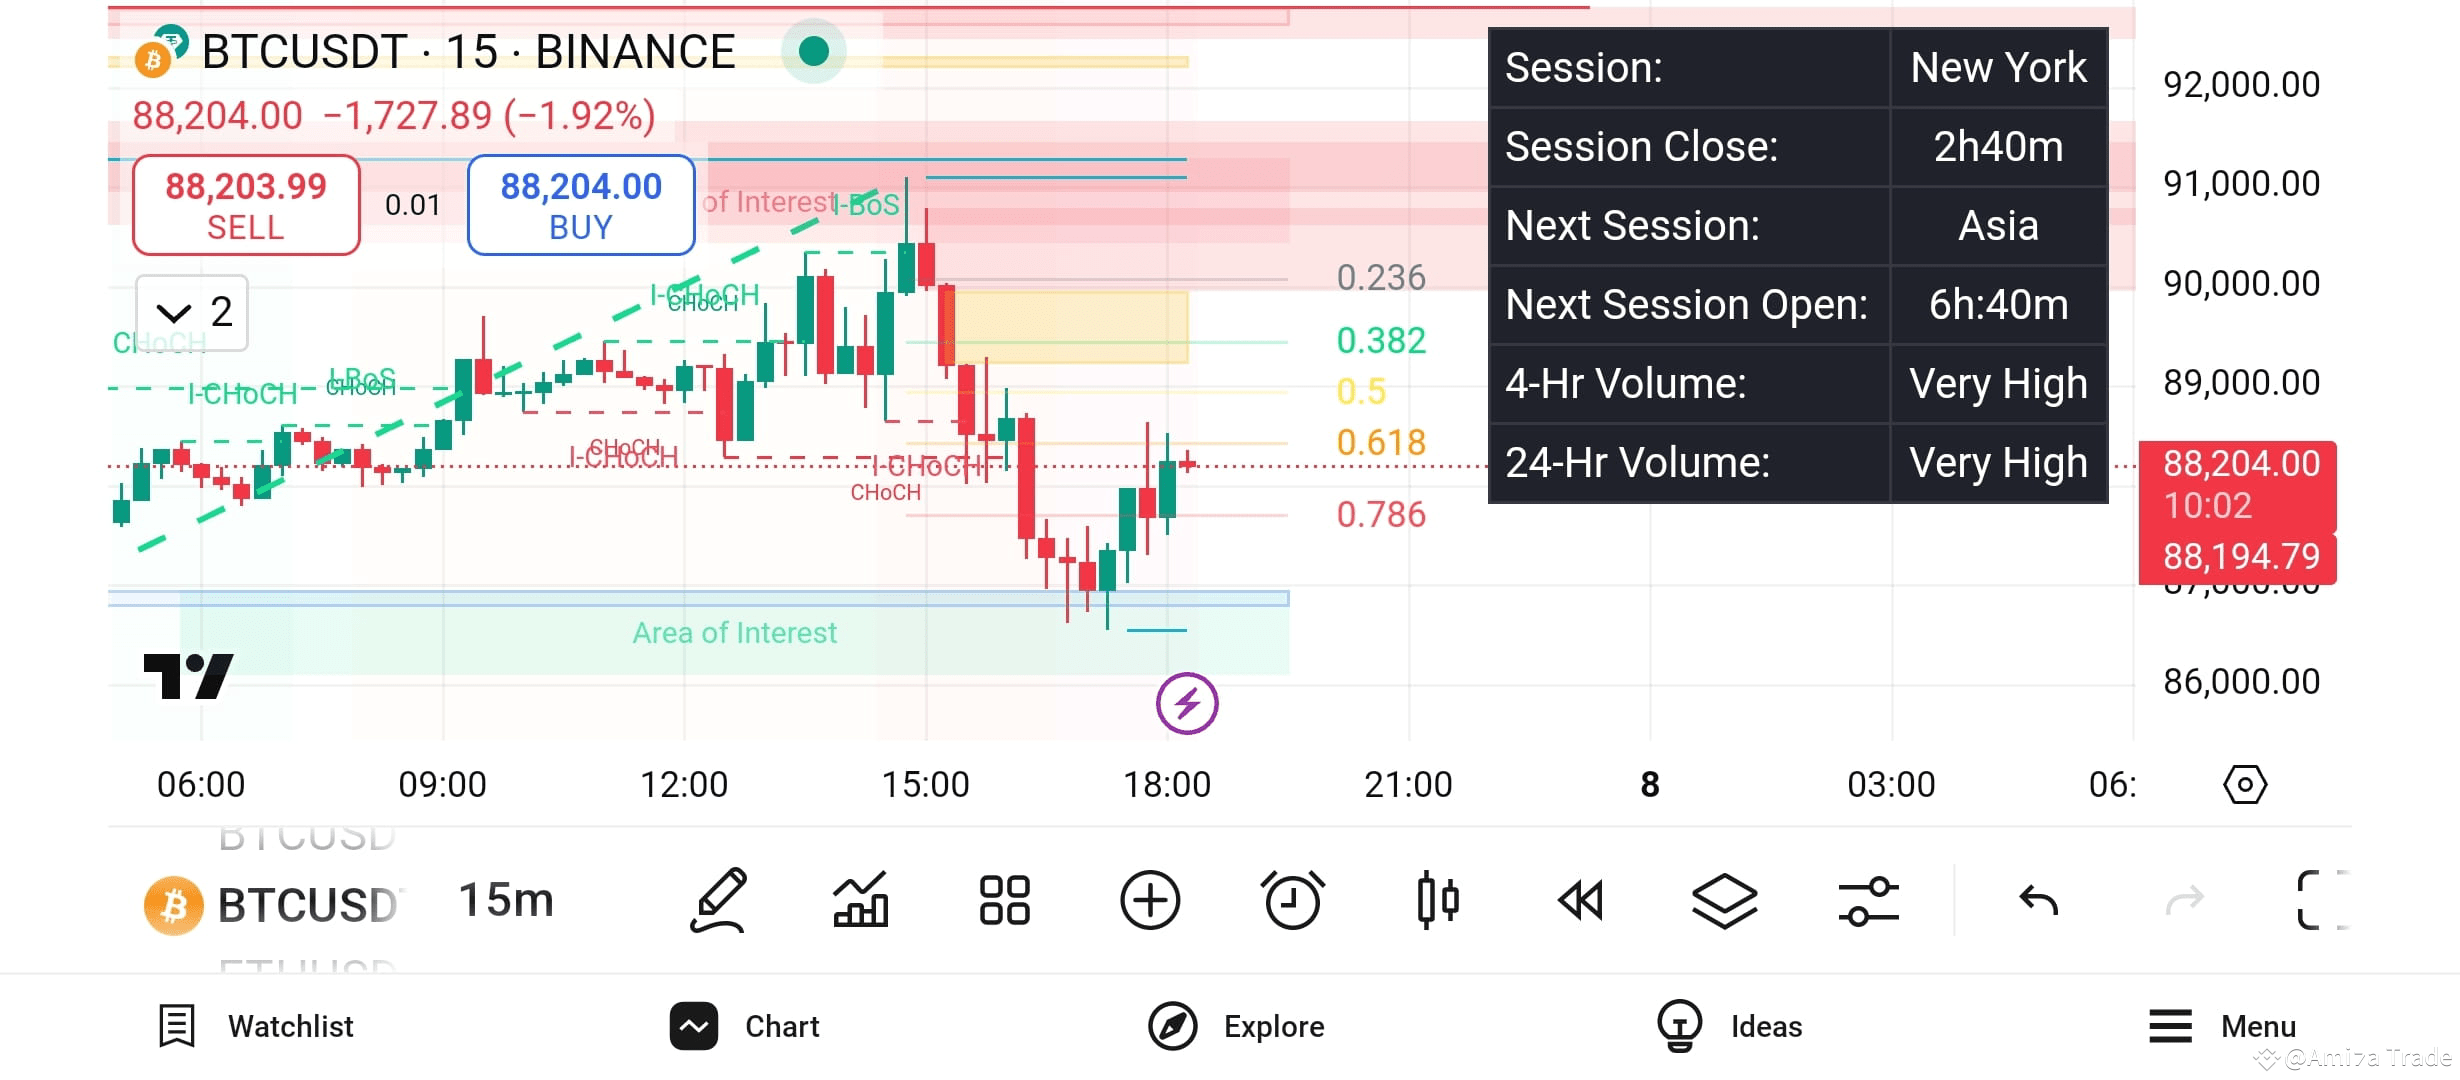This screenshot has width=2460, height=1080.
Task: Undo the last chart action
Action: click(x=2035, y=900)
